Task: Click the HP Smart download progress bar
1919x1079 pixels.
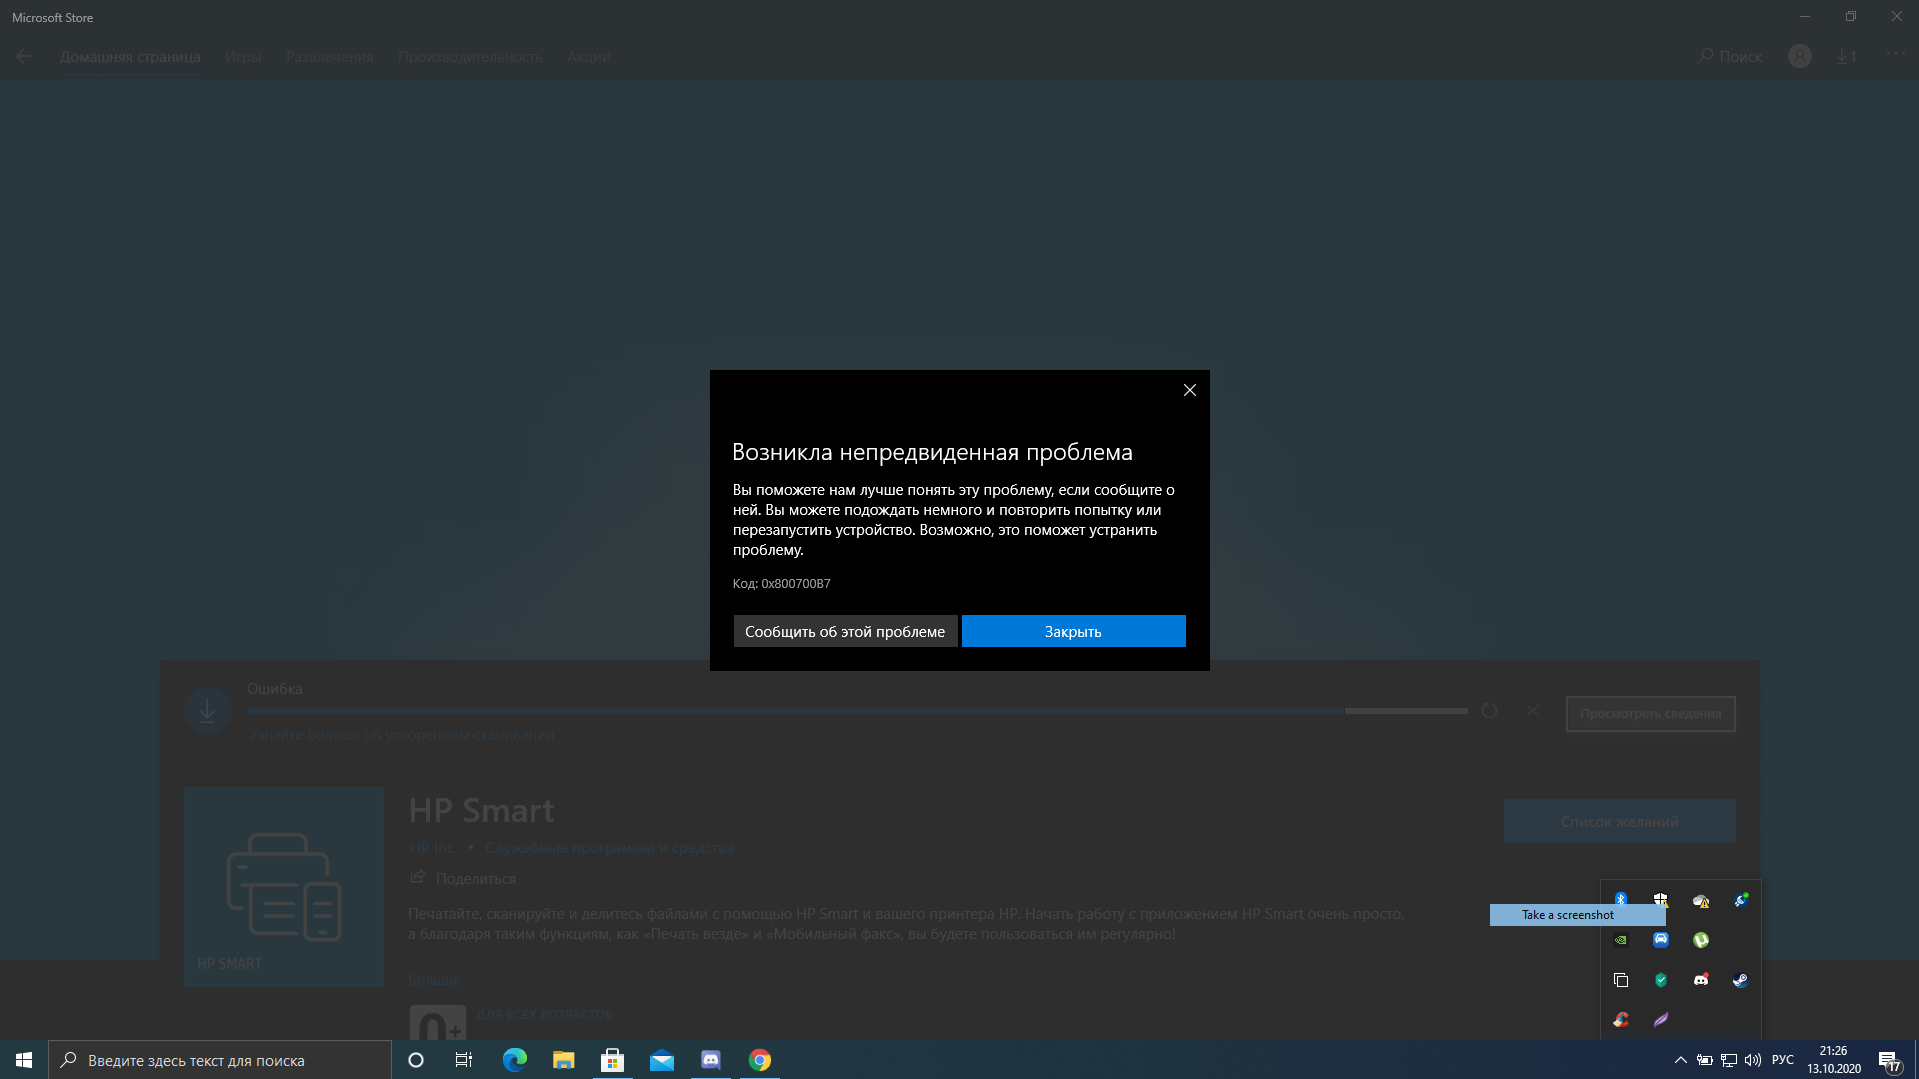Action: (857, 711)
